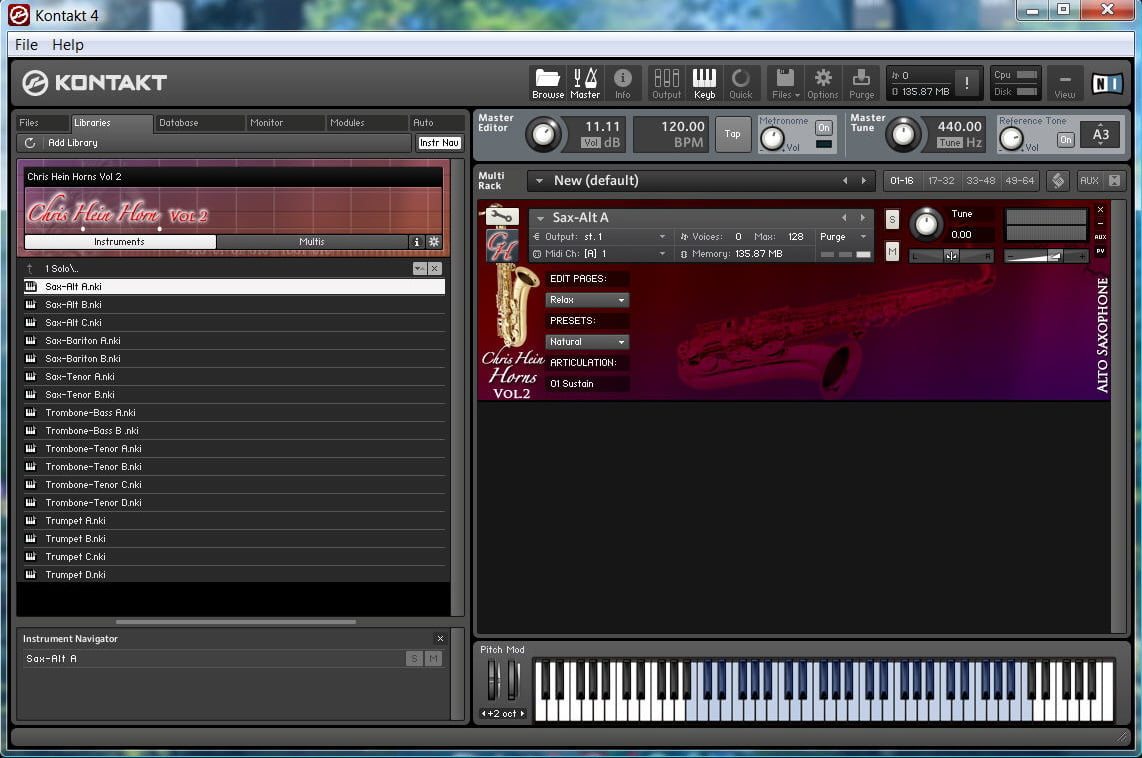Click the NI logo
This screenshot has height=758, width=1142.
1106,84
